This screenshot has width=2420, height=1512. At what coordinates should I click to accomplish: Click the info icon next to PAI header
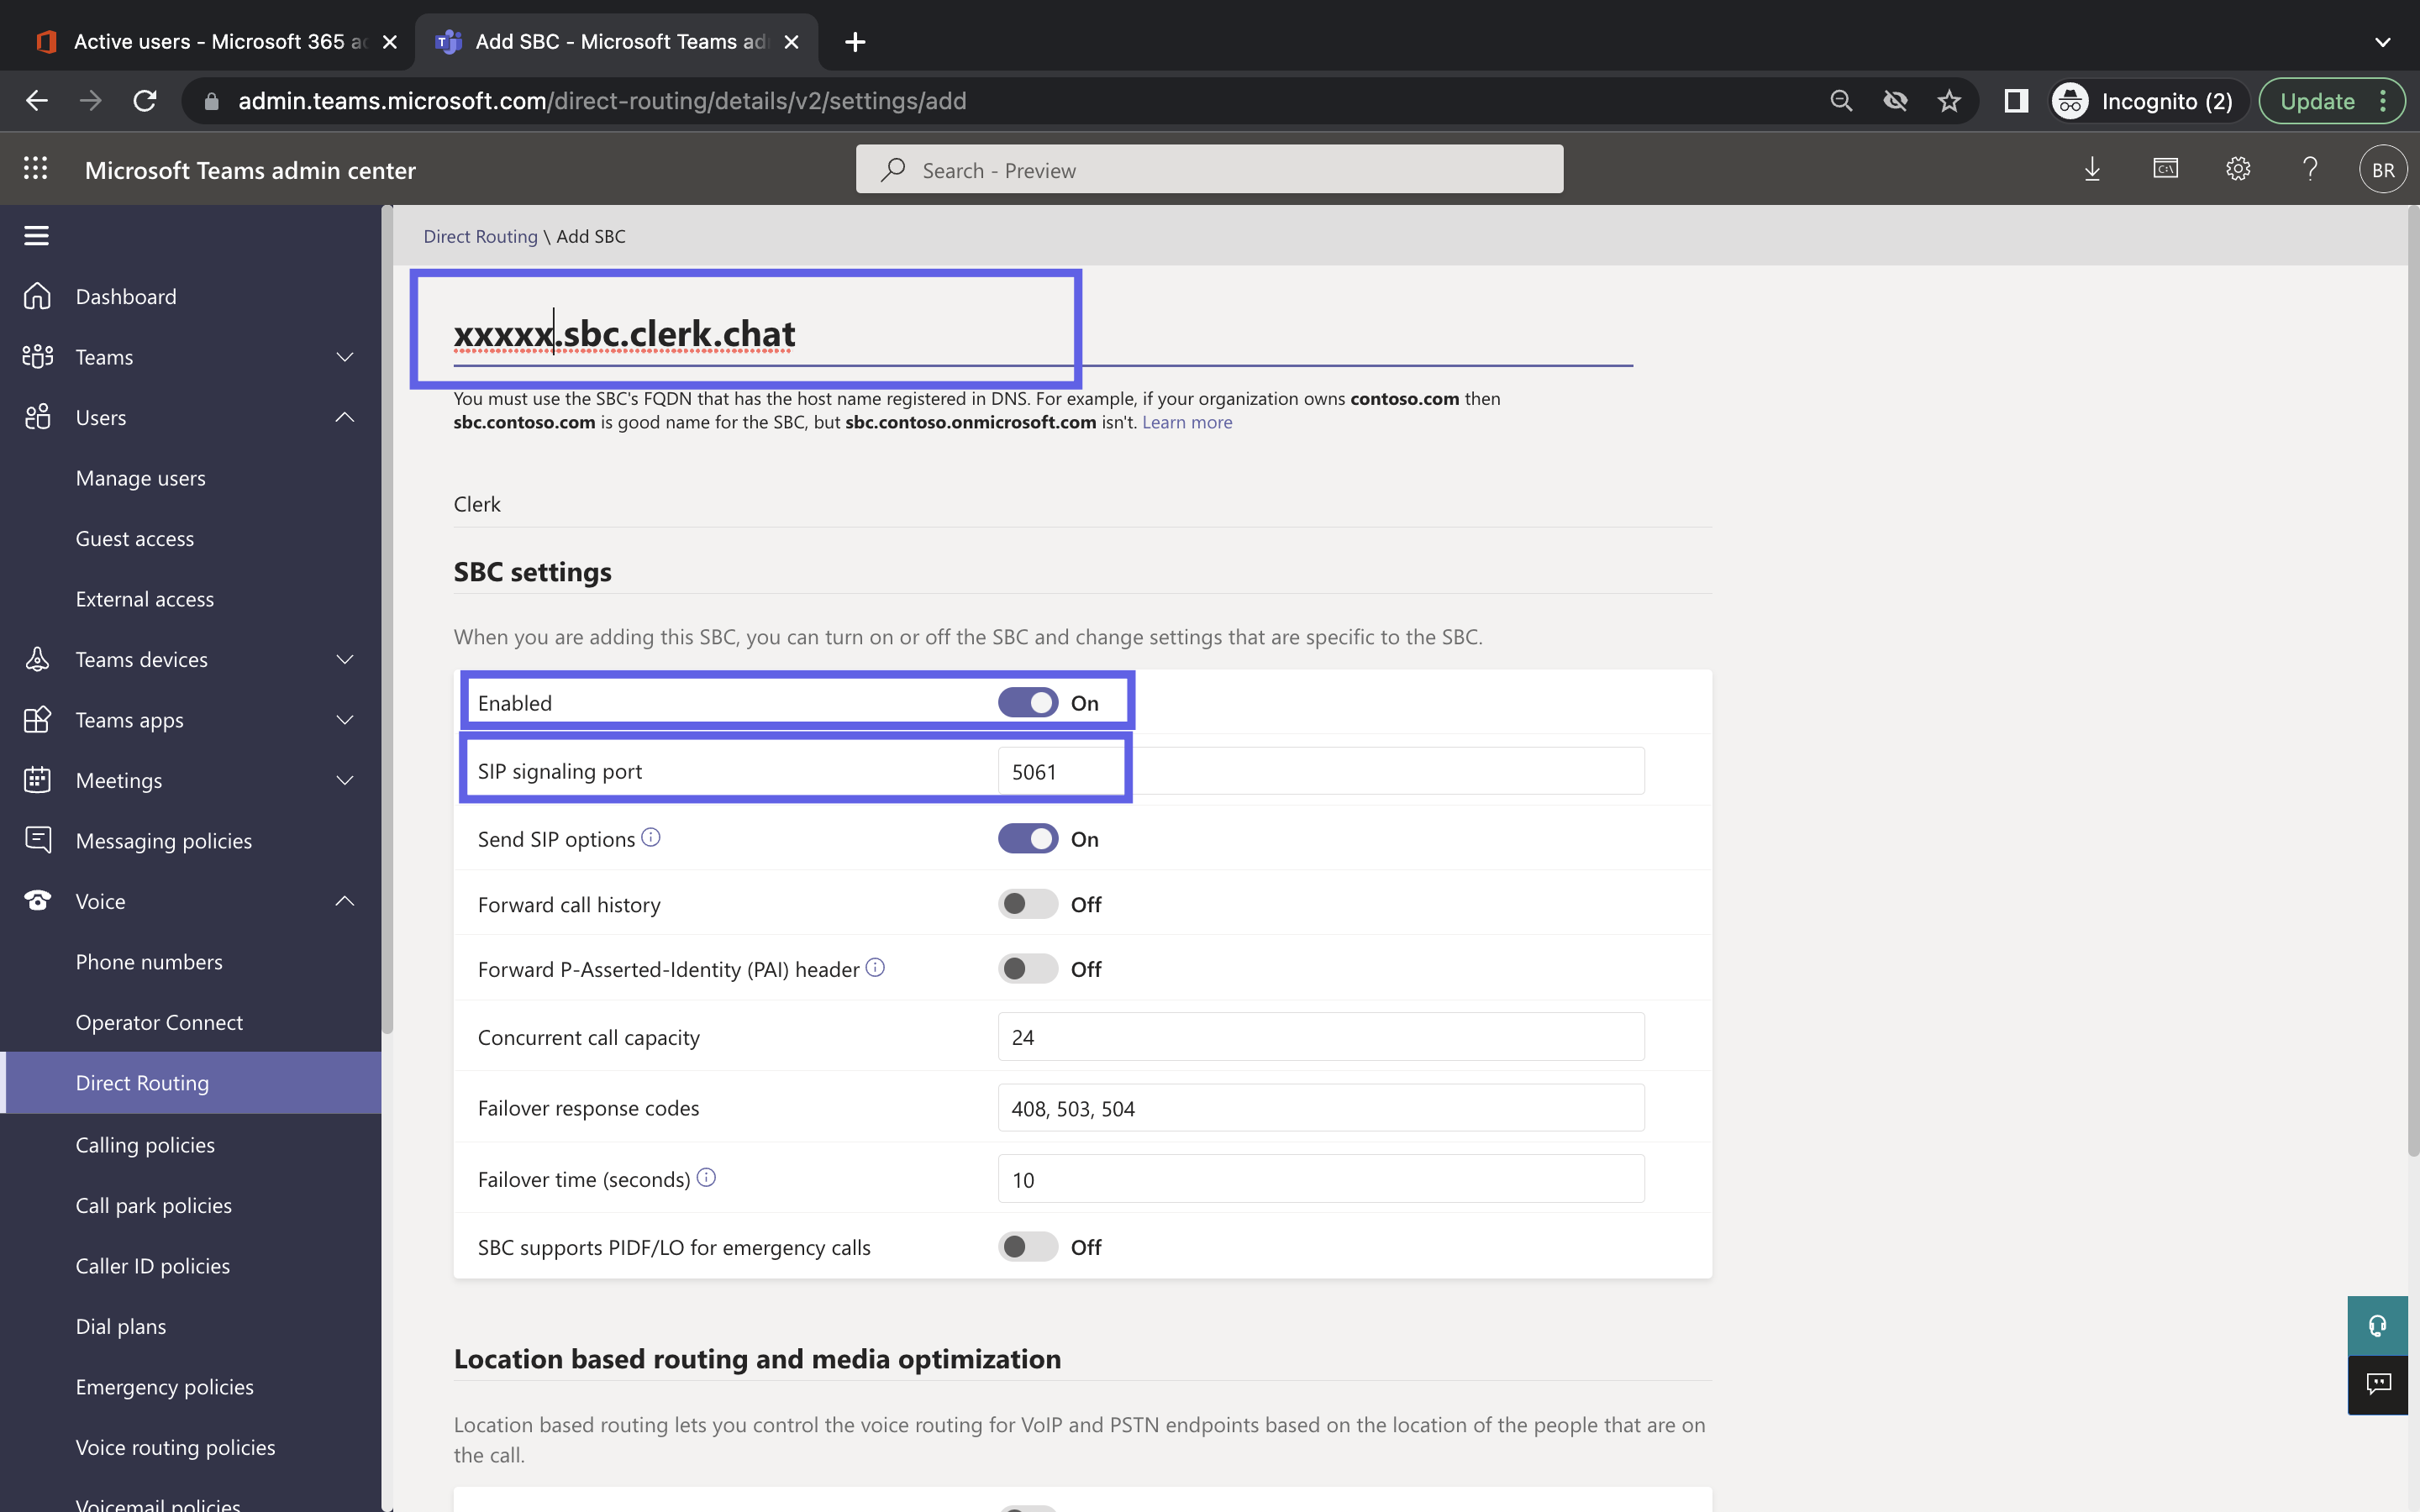875,967
